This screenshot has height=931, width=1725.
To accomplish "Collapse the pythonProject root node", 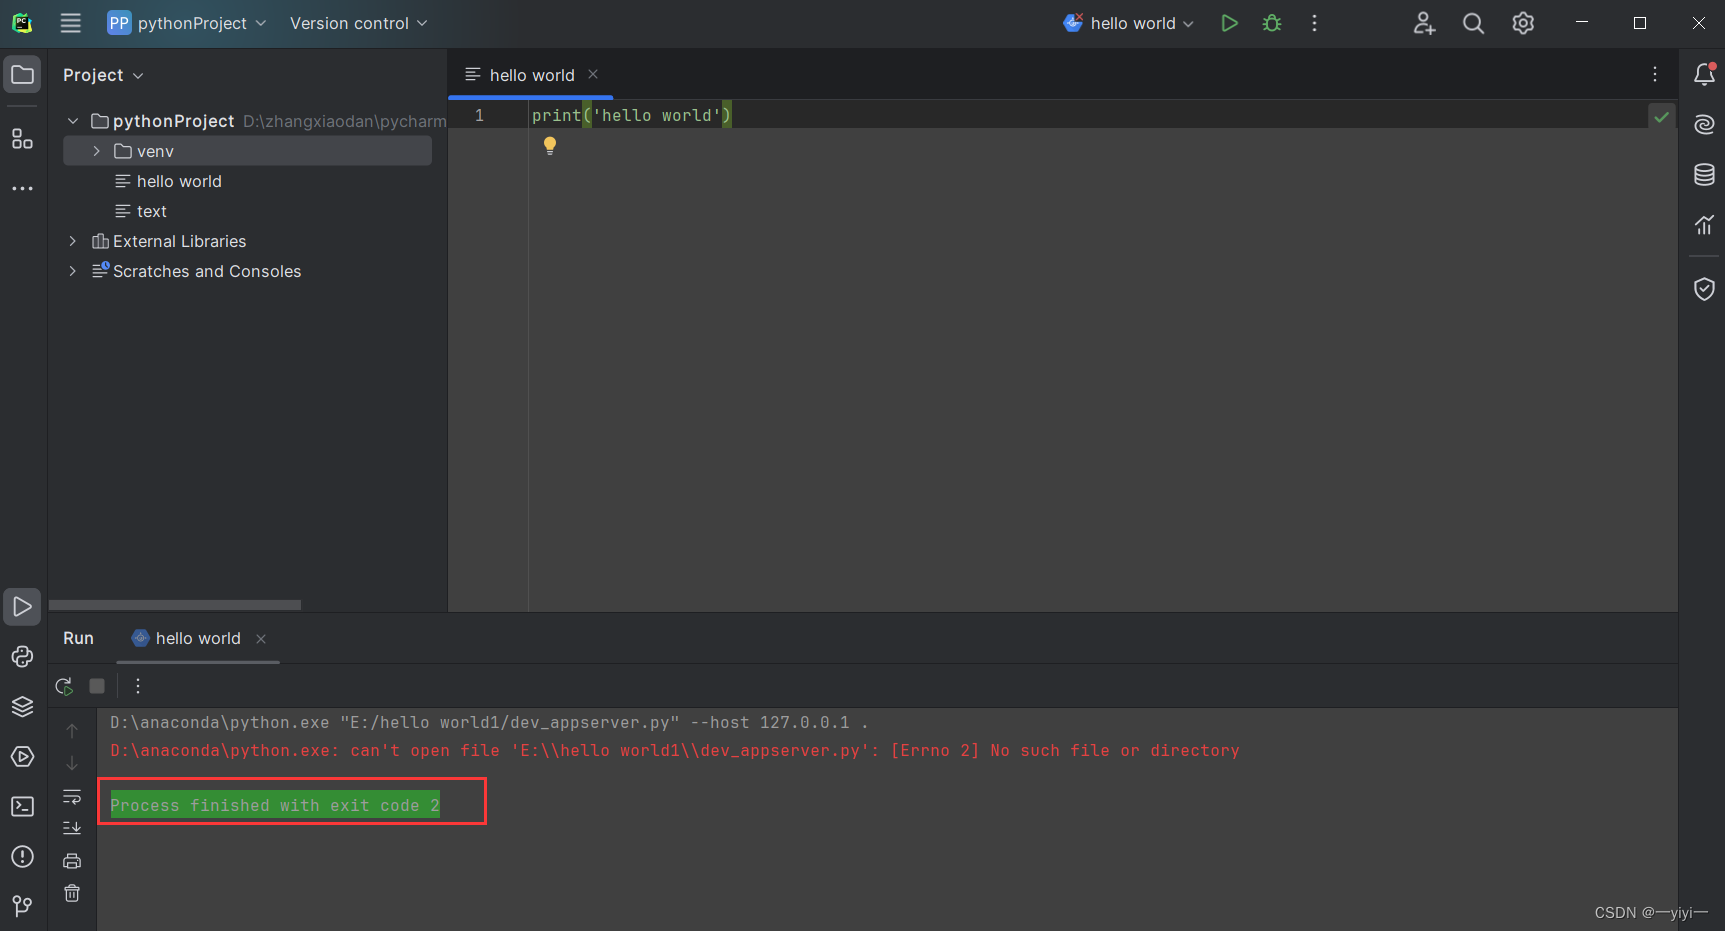I will coord(73,121).
